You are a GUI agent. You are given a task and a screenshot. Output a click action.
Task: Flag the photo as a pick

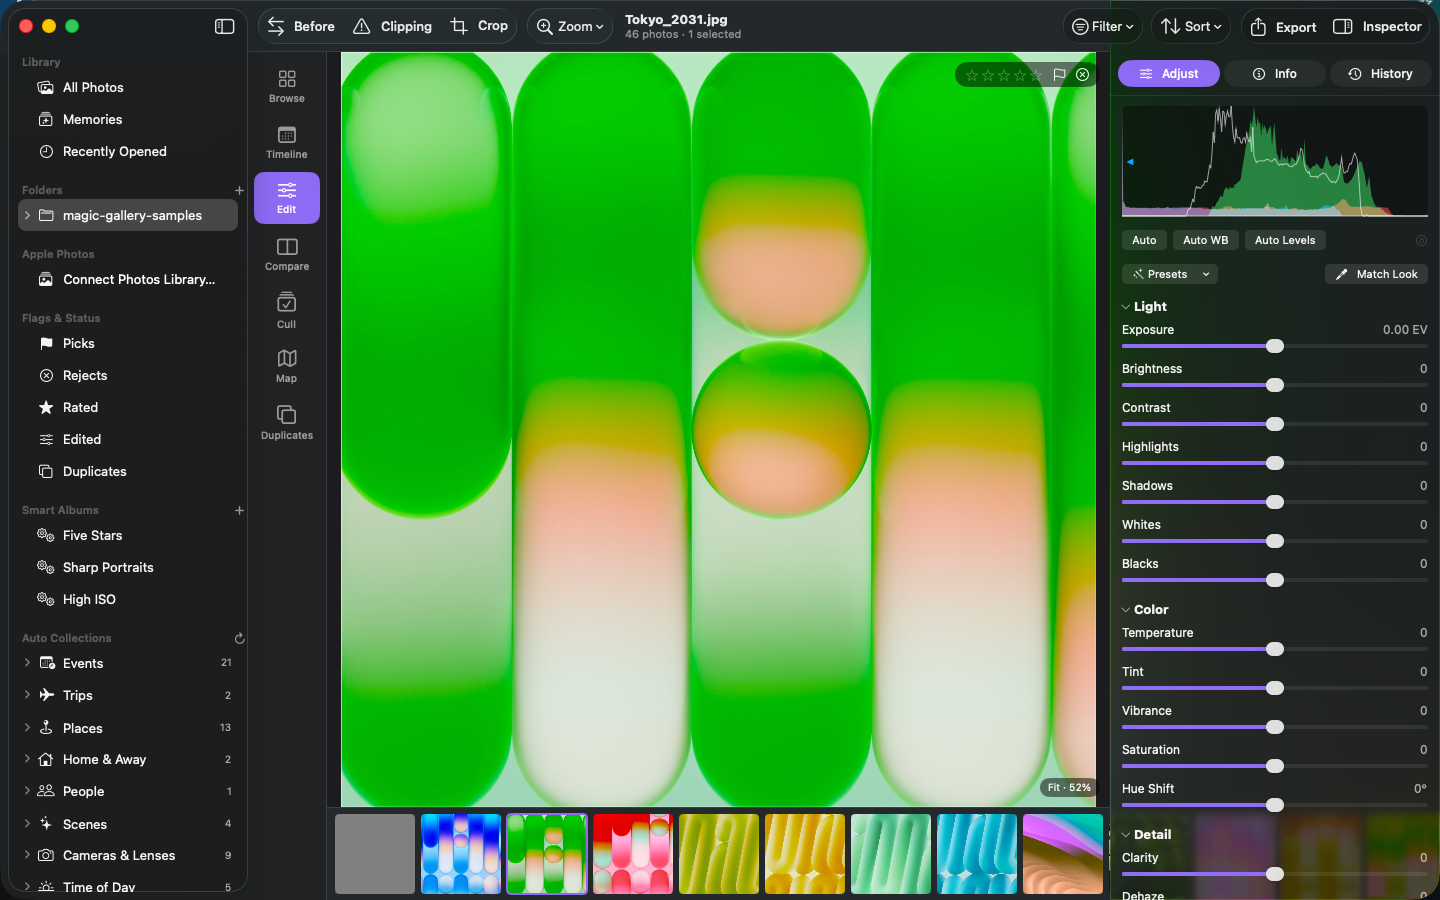coord(1059,75)
